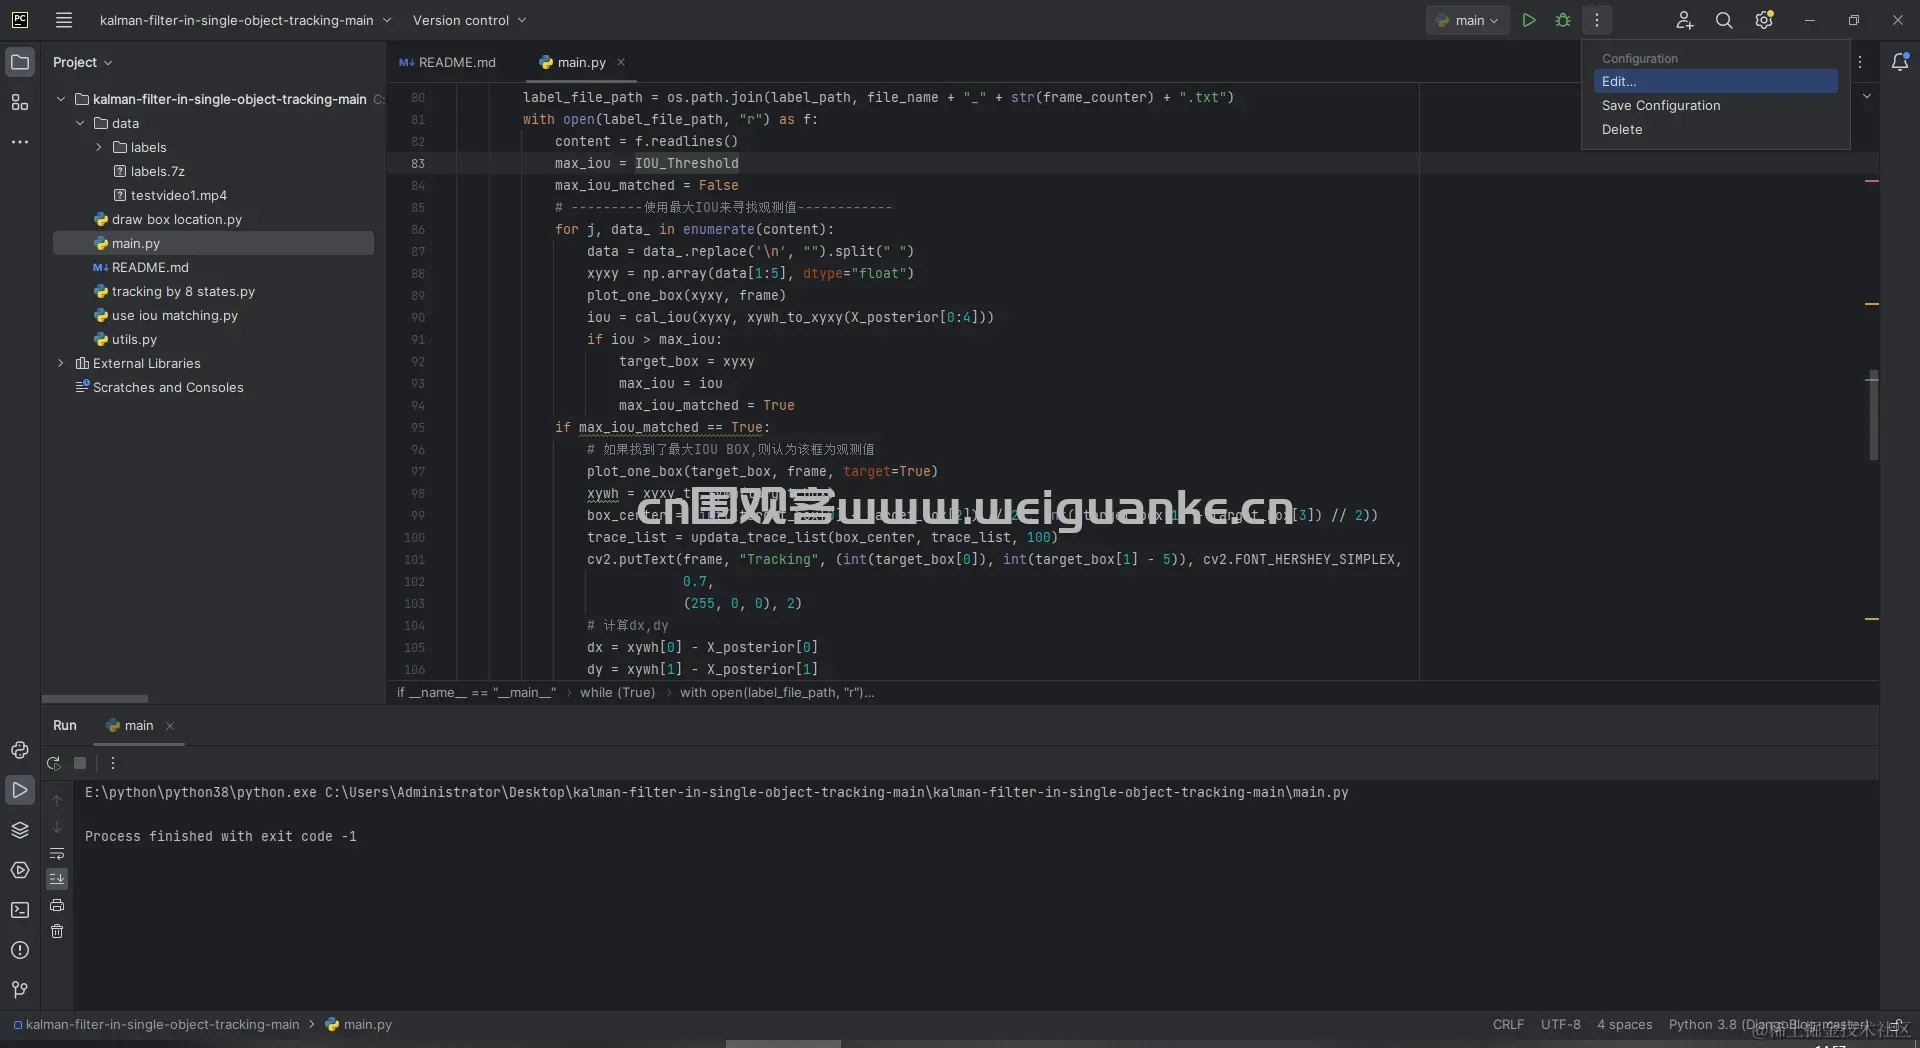Open the Project view dropdown
Viewport: 1920px width, 1048px height.
[82, 62]
